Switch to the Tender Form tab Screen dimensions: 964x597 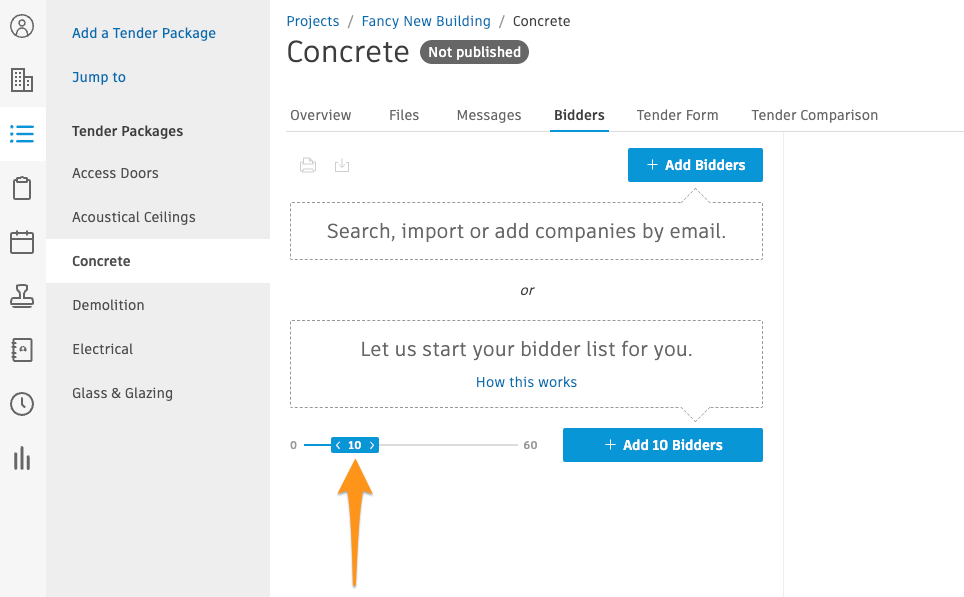(678, 115)
